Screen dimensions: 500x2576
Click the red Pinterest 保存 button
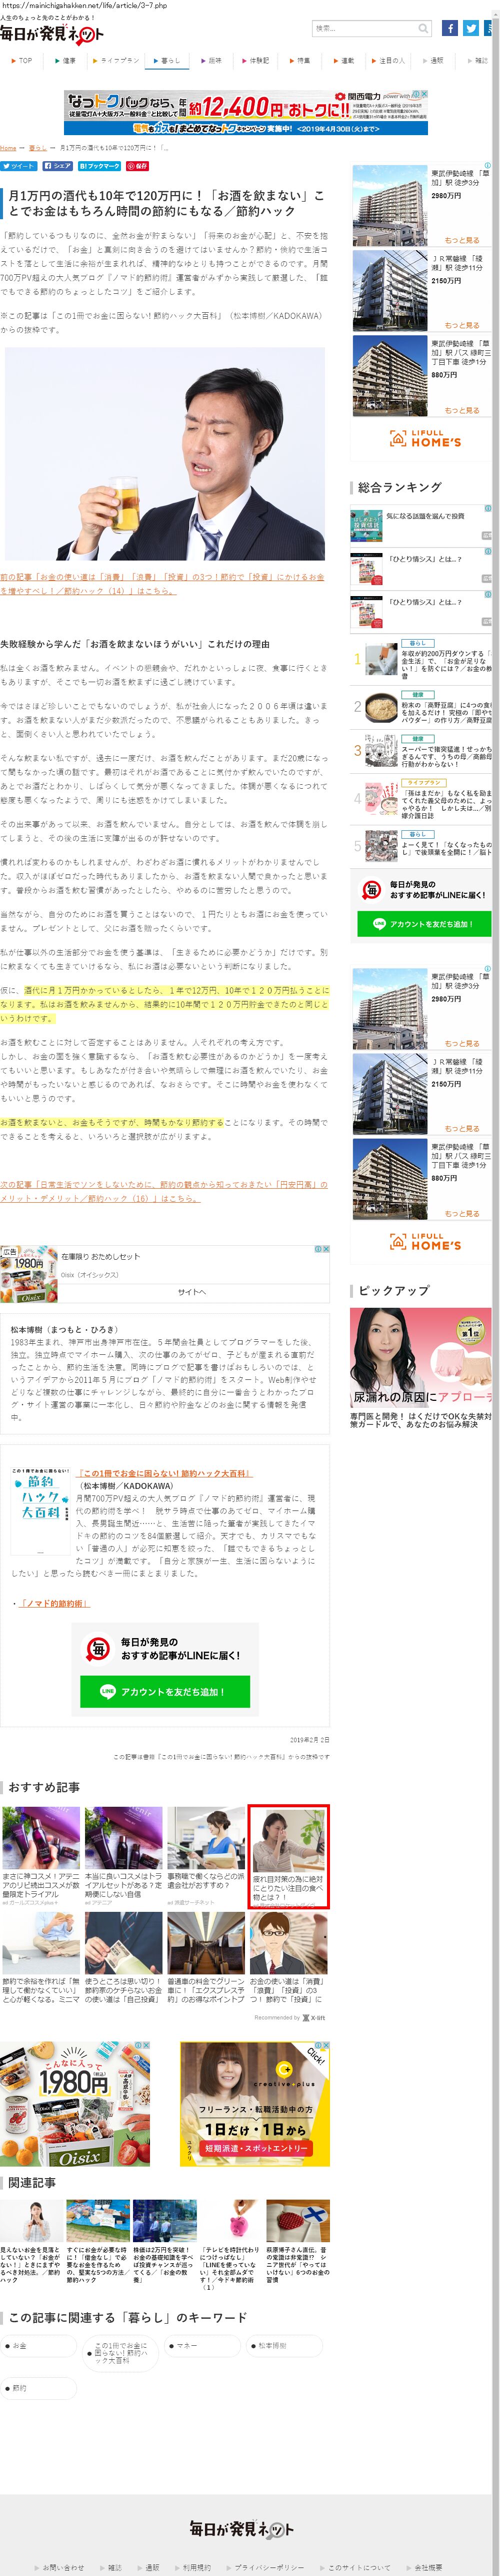(x=137, y=166)
